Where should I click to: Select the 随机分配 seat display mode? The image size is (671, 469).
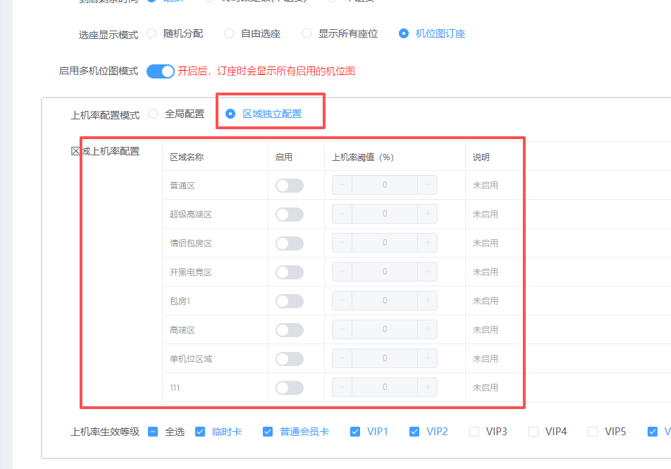(x=152, y=33)
